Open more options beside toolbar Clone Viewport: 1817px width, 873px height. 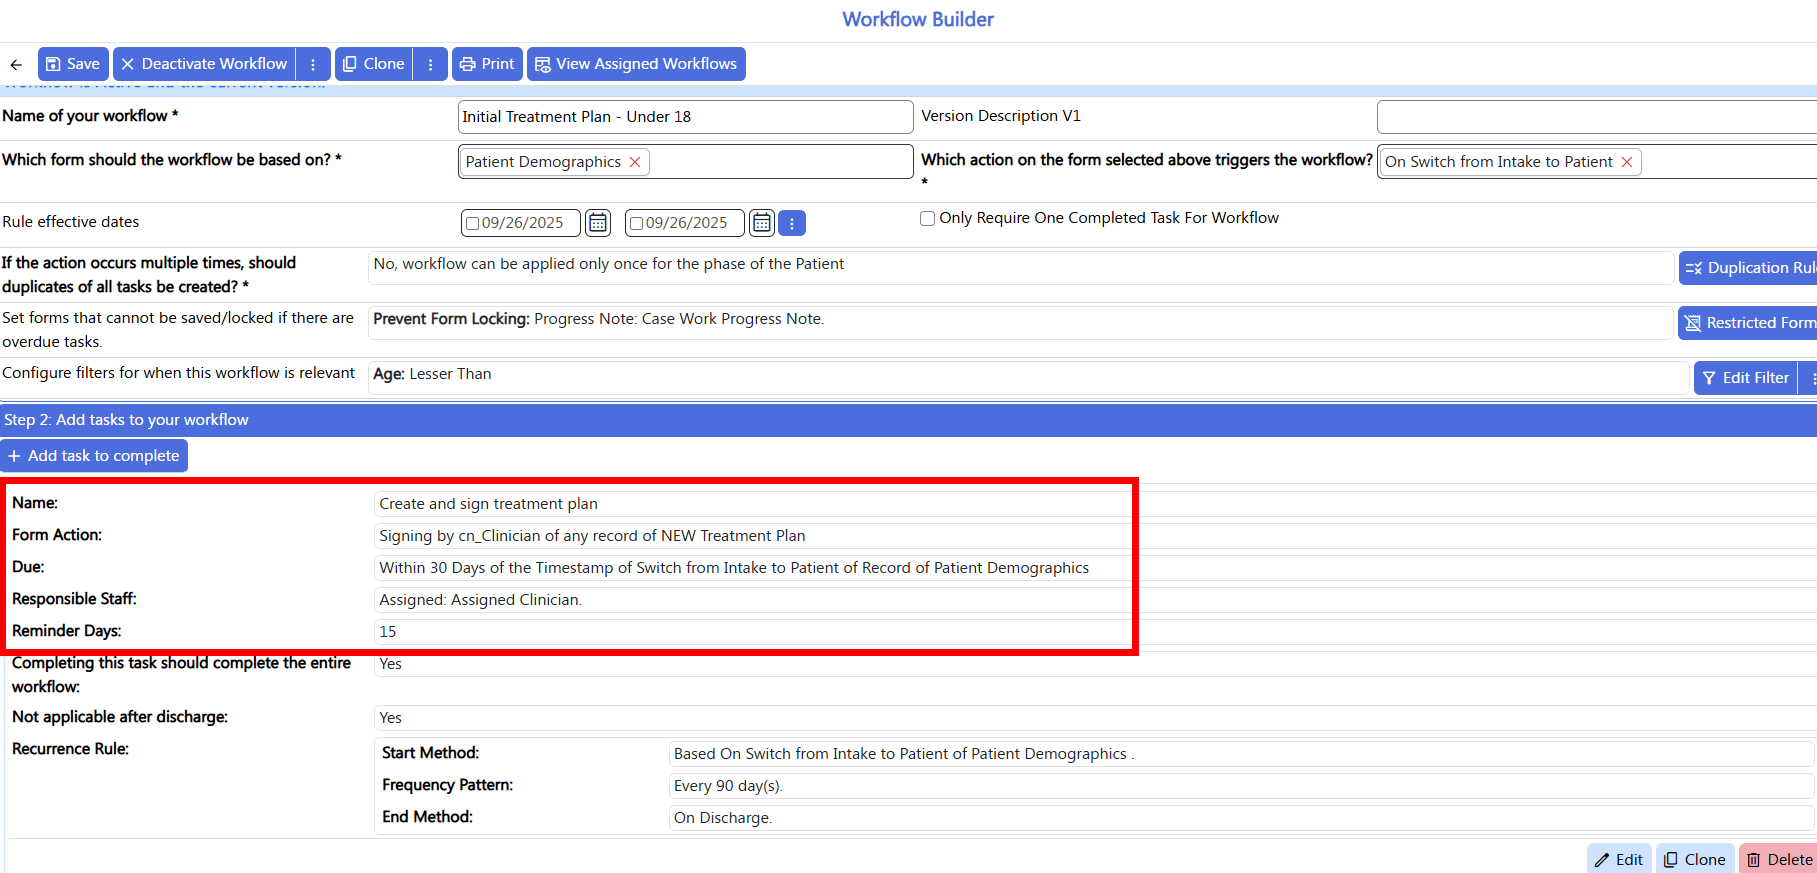pyautogui.click(x=431, y=64)
